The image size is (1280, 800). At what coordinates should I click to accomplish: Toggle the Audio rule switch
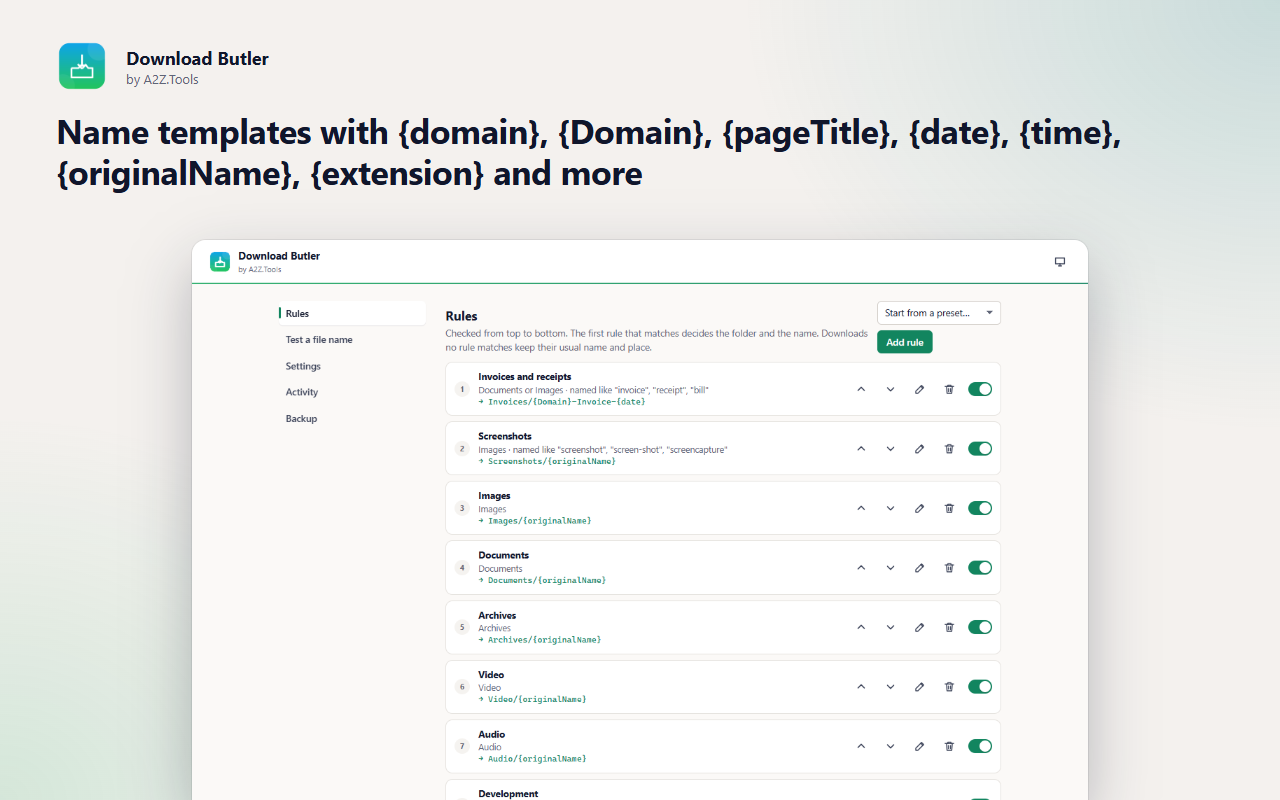point(980,746)
